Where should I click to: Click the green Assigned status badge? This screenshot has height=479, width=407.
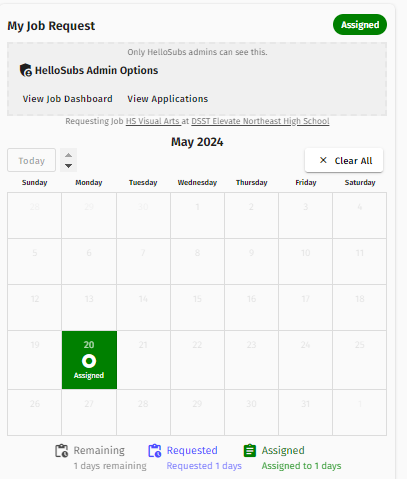360,25
